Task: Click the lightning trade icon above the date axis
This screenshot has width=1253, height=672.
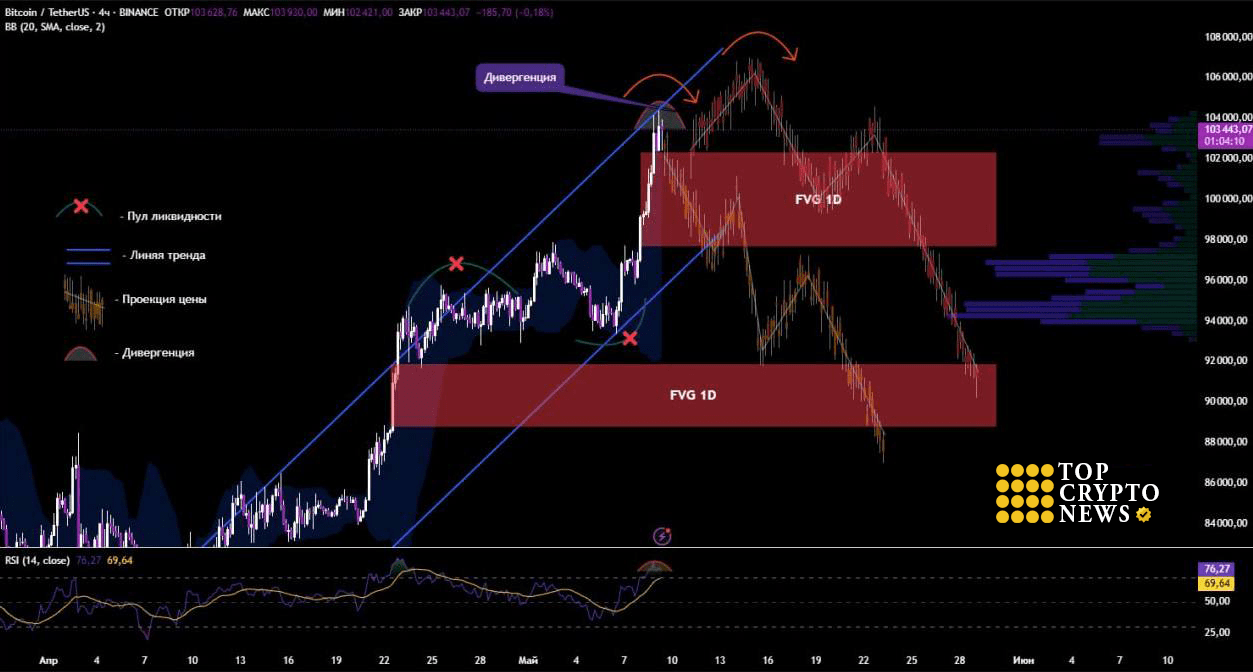Action: coord(661,534)
